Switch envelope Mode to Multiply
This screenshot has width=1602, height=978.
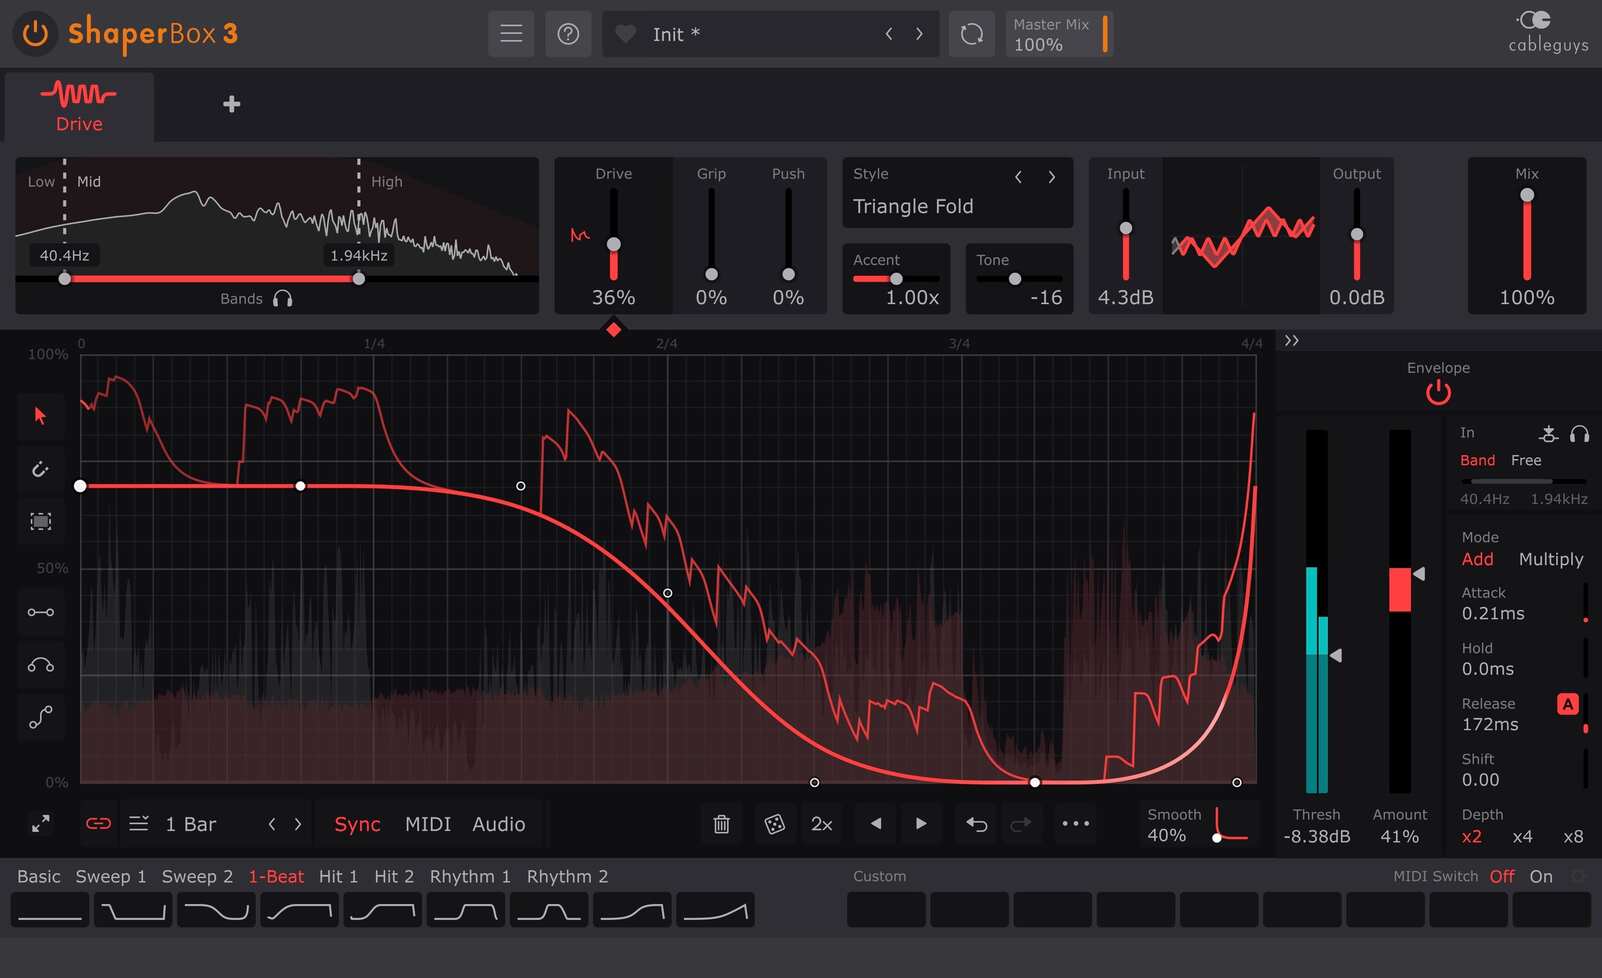point(1551,559)
